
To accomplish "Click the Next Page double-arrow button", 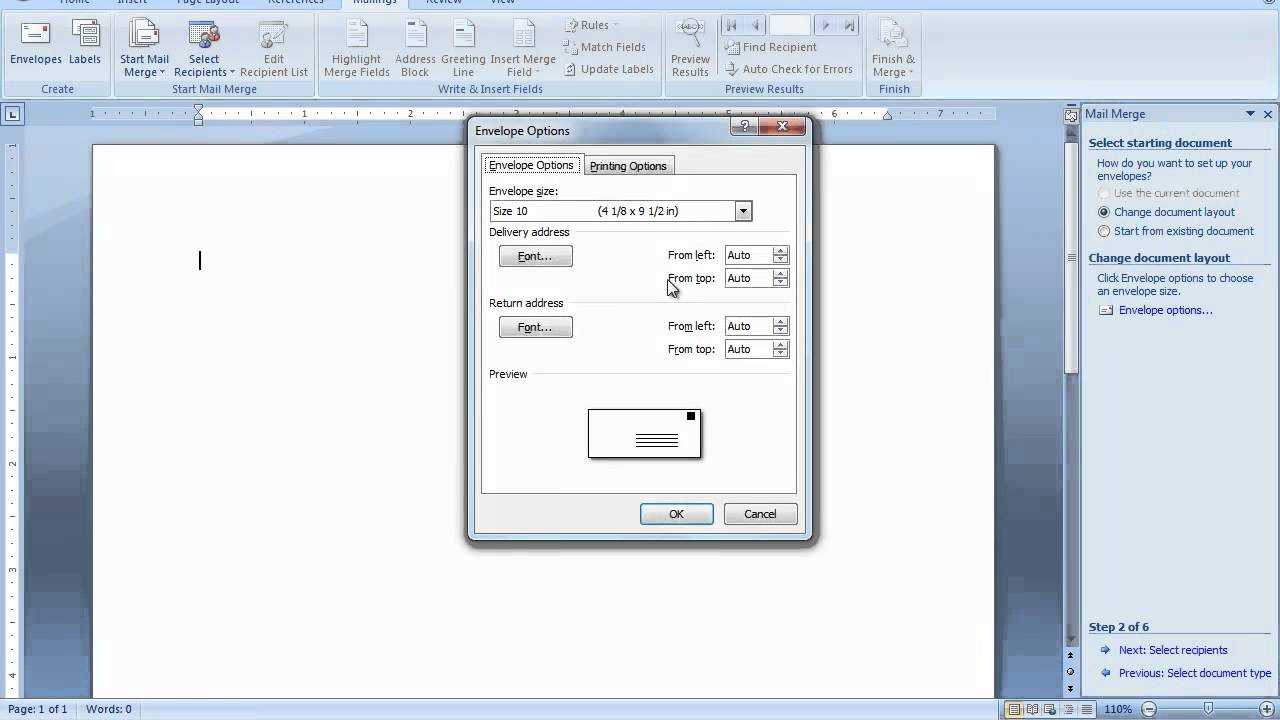I will pyautogui.click(x=1070, y=688).
